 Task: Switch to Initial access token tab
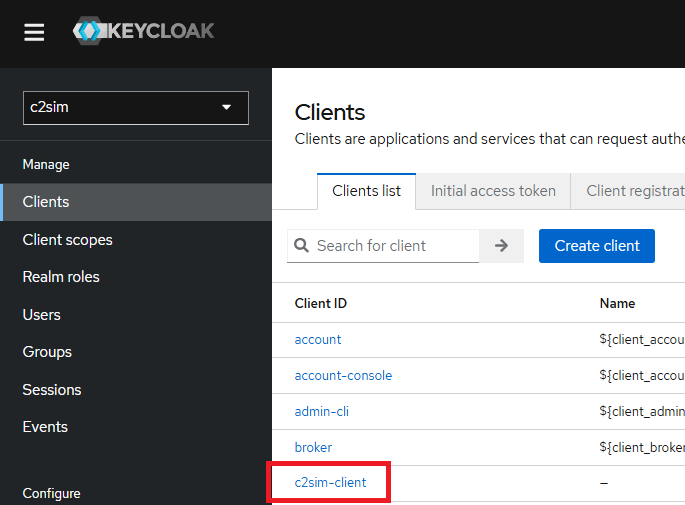493,191
